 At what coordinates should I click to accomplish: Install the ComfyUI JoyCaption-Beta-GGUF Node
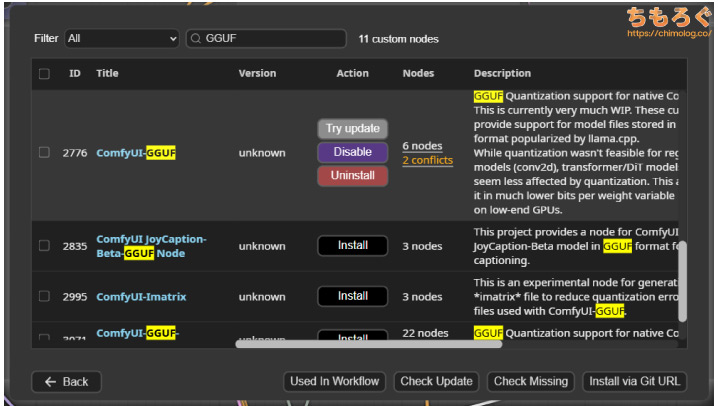[x=353, y=245]
